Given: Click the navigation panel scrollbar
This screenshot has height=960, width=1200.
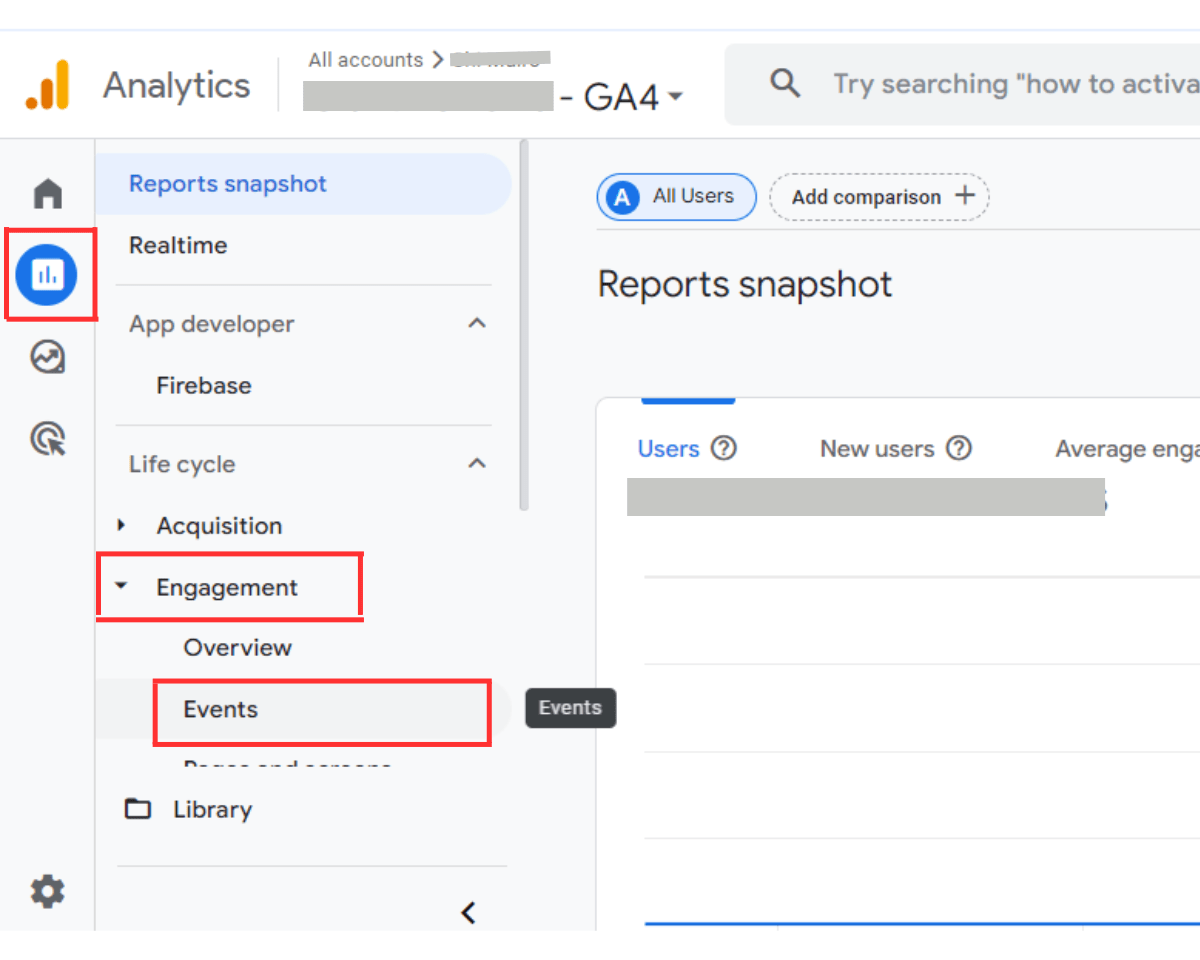Looking at the screenshot, I should 523,325.
